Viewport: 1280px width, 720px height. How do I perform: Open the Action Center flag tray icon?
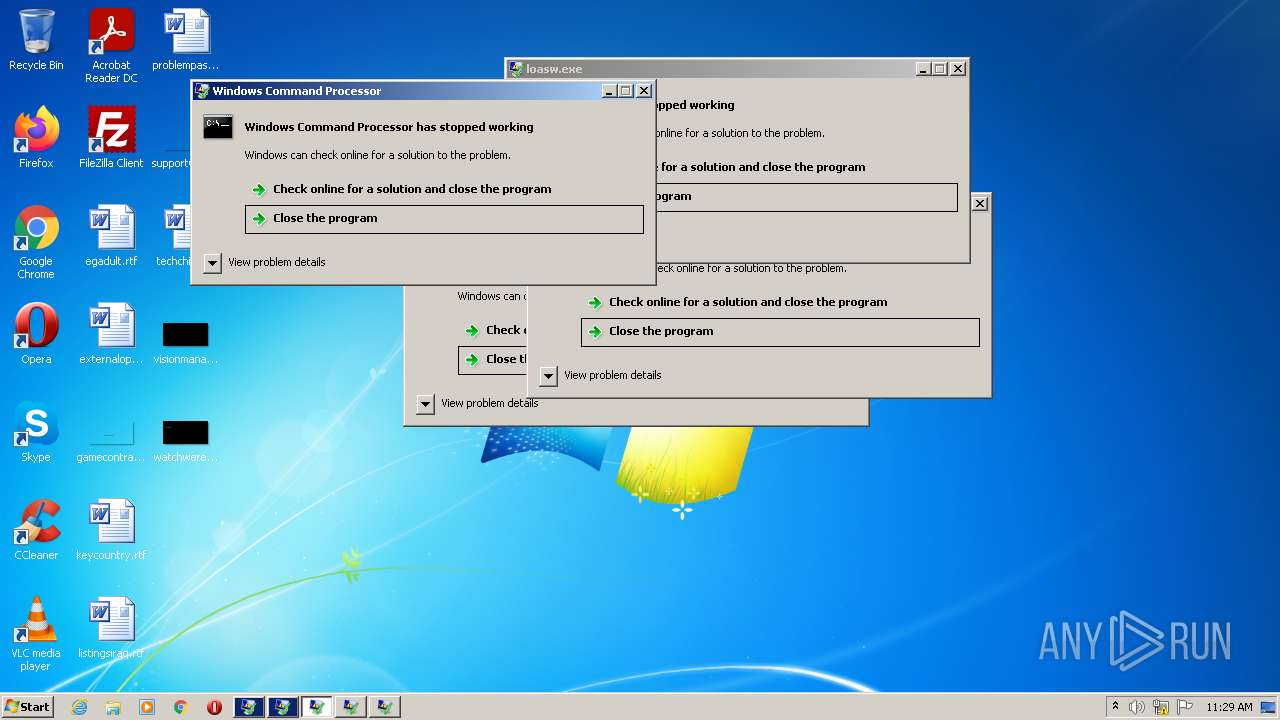pos(1185,707)
